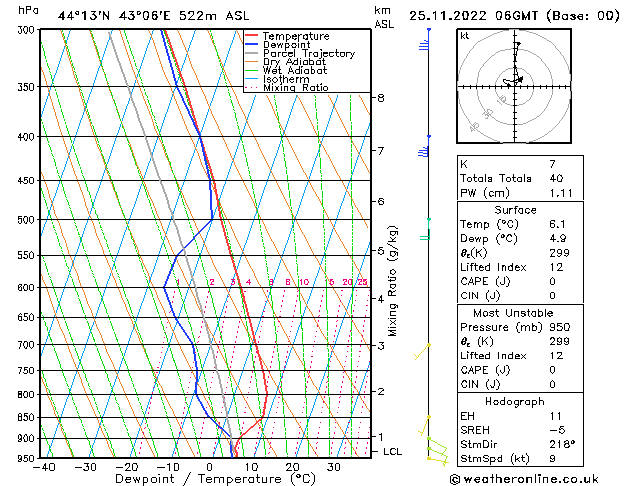Viewport: 629px width, 486px height.
Task: Click the 8 km altitude label
Action: 380,98
